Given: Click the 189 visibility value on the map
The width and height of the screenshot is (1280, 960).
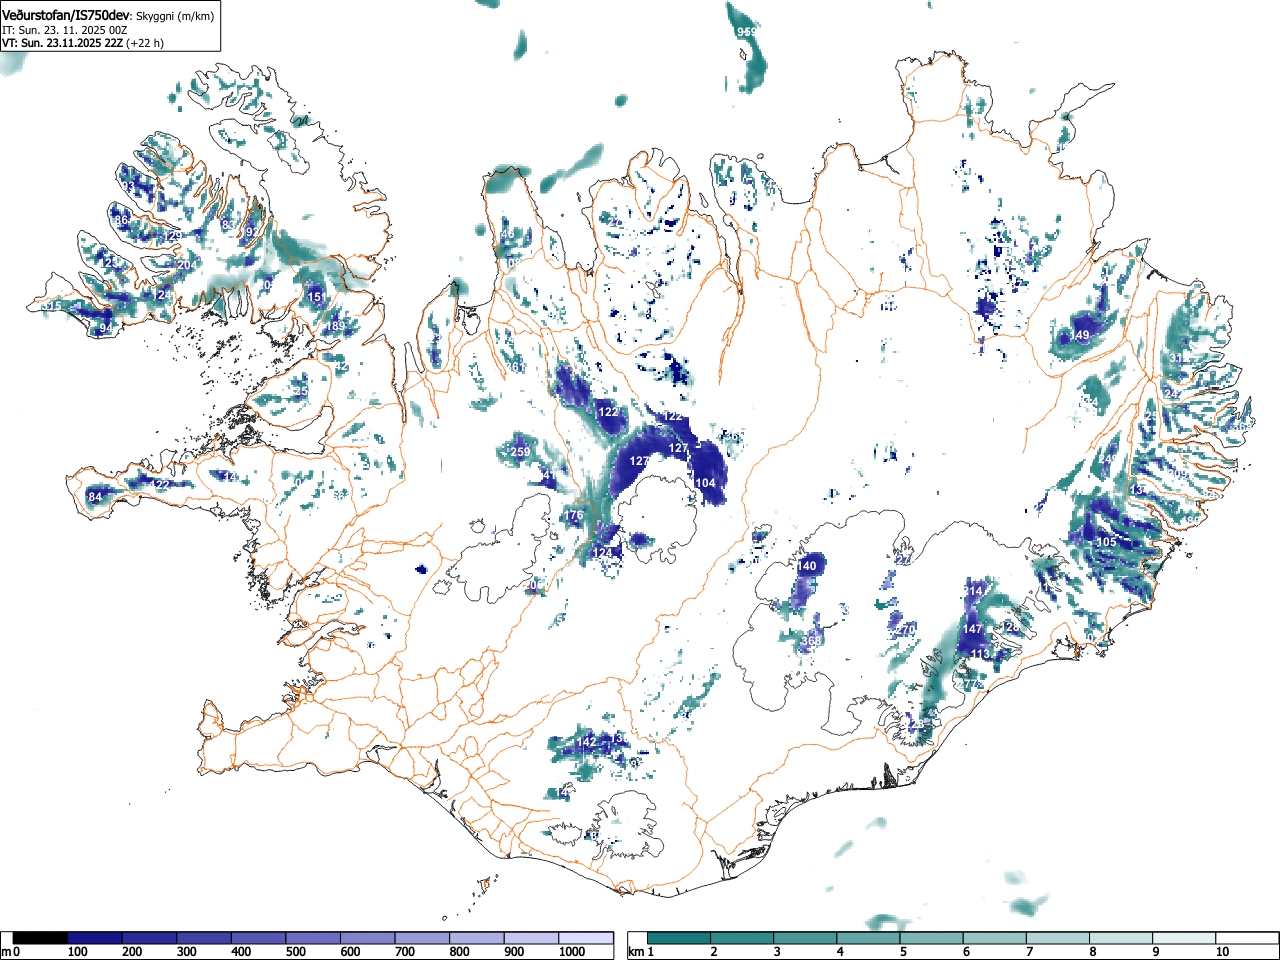Looking at the screenshot, I should [336, 327].
